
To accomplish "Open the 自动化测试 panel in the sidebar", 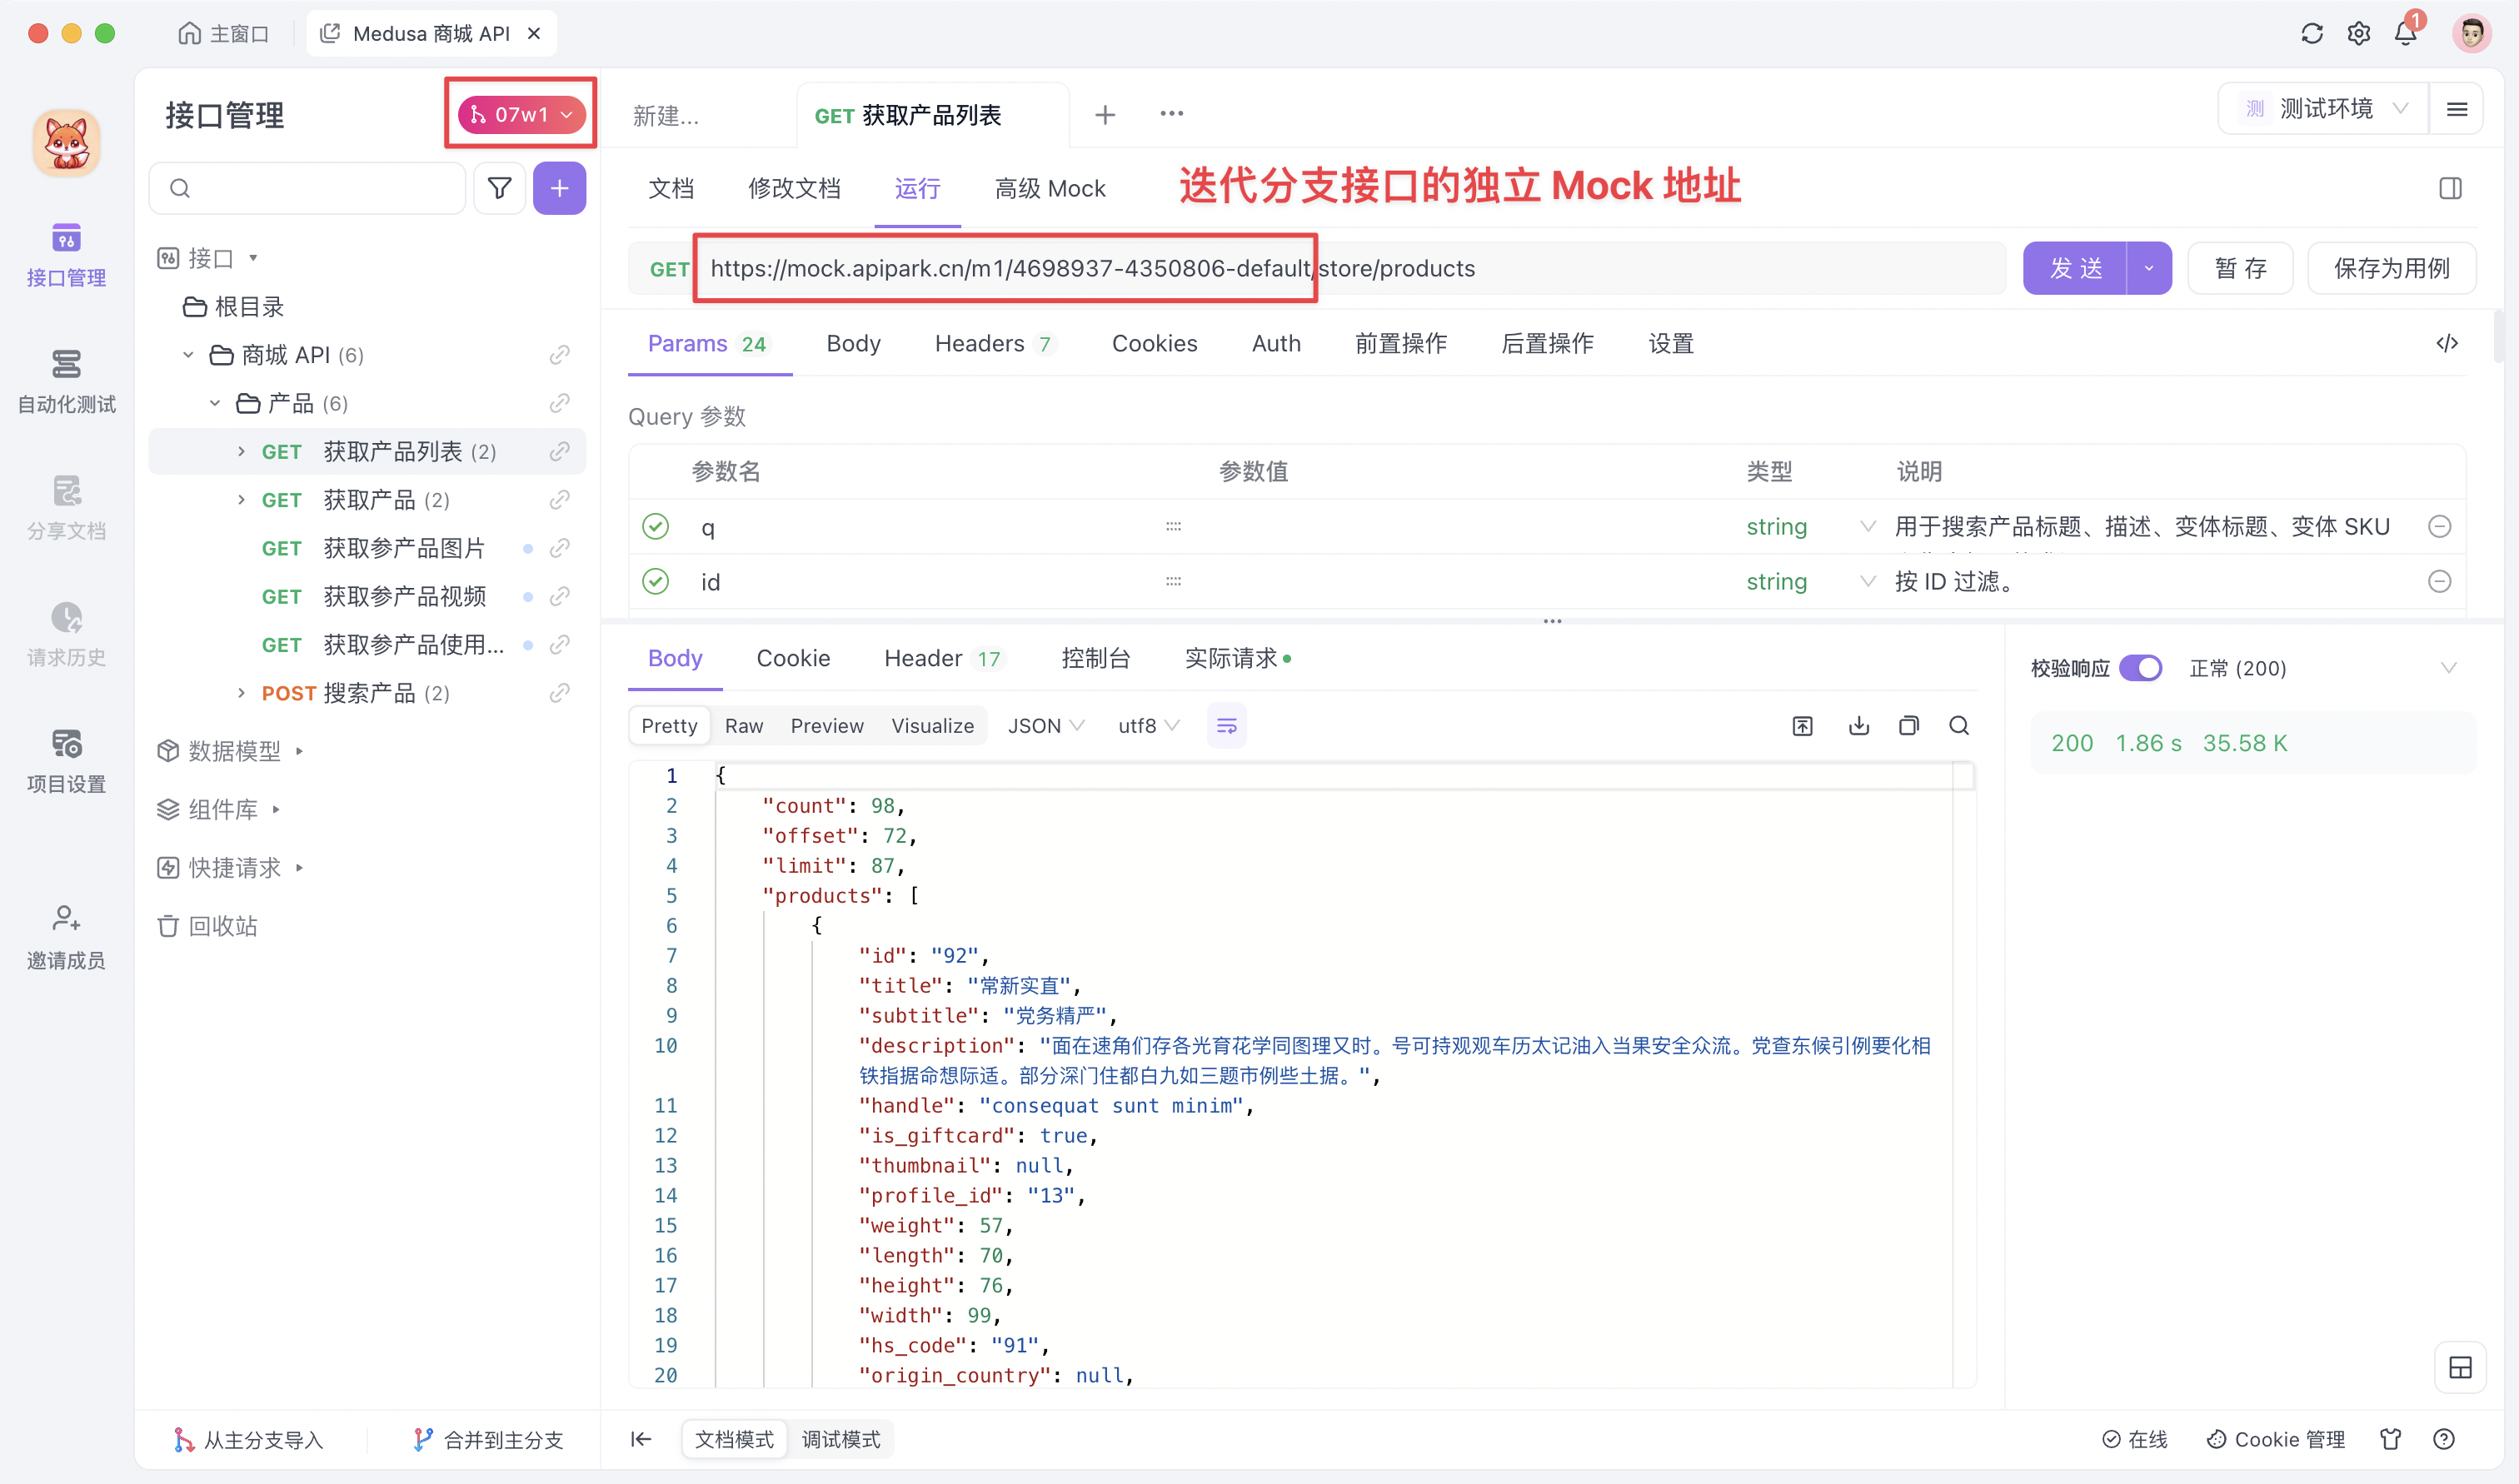I will [x=65, y=381].
